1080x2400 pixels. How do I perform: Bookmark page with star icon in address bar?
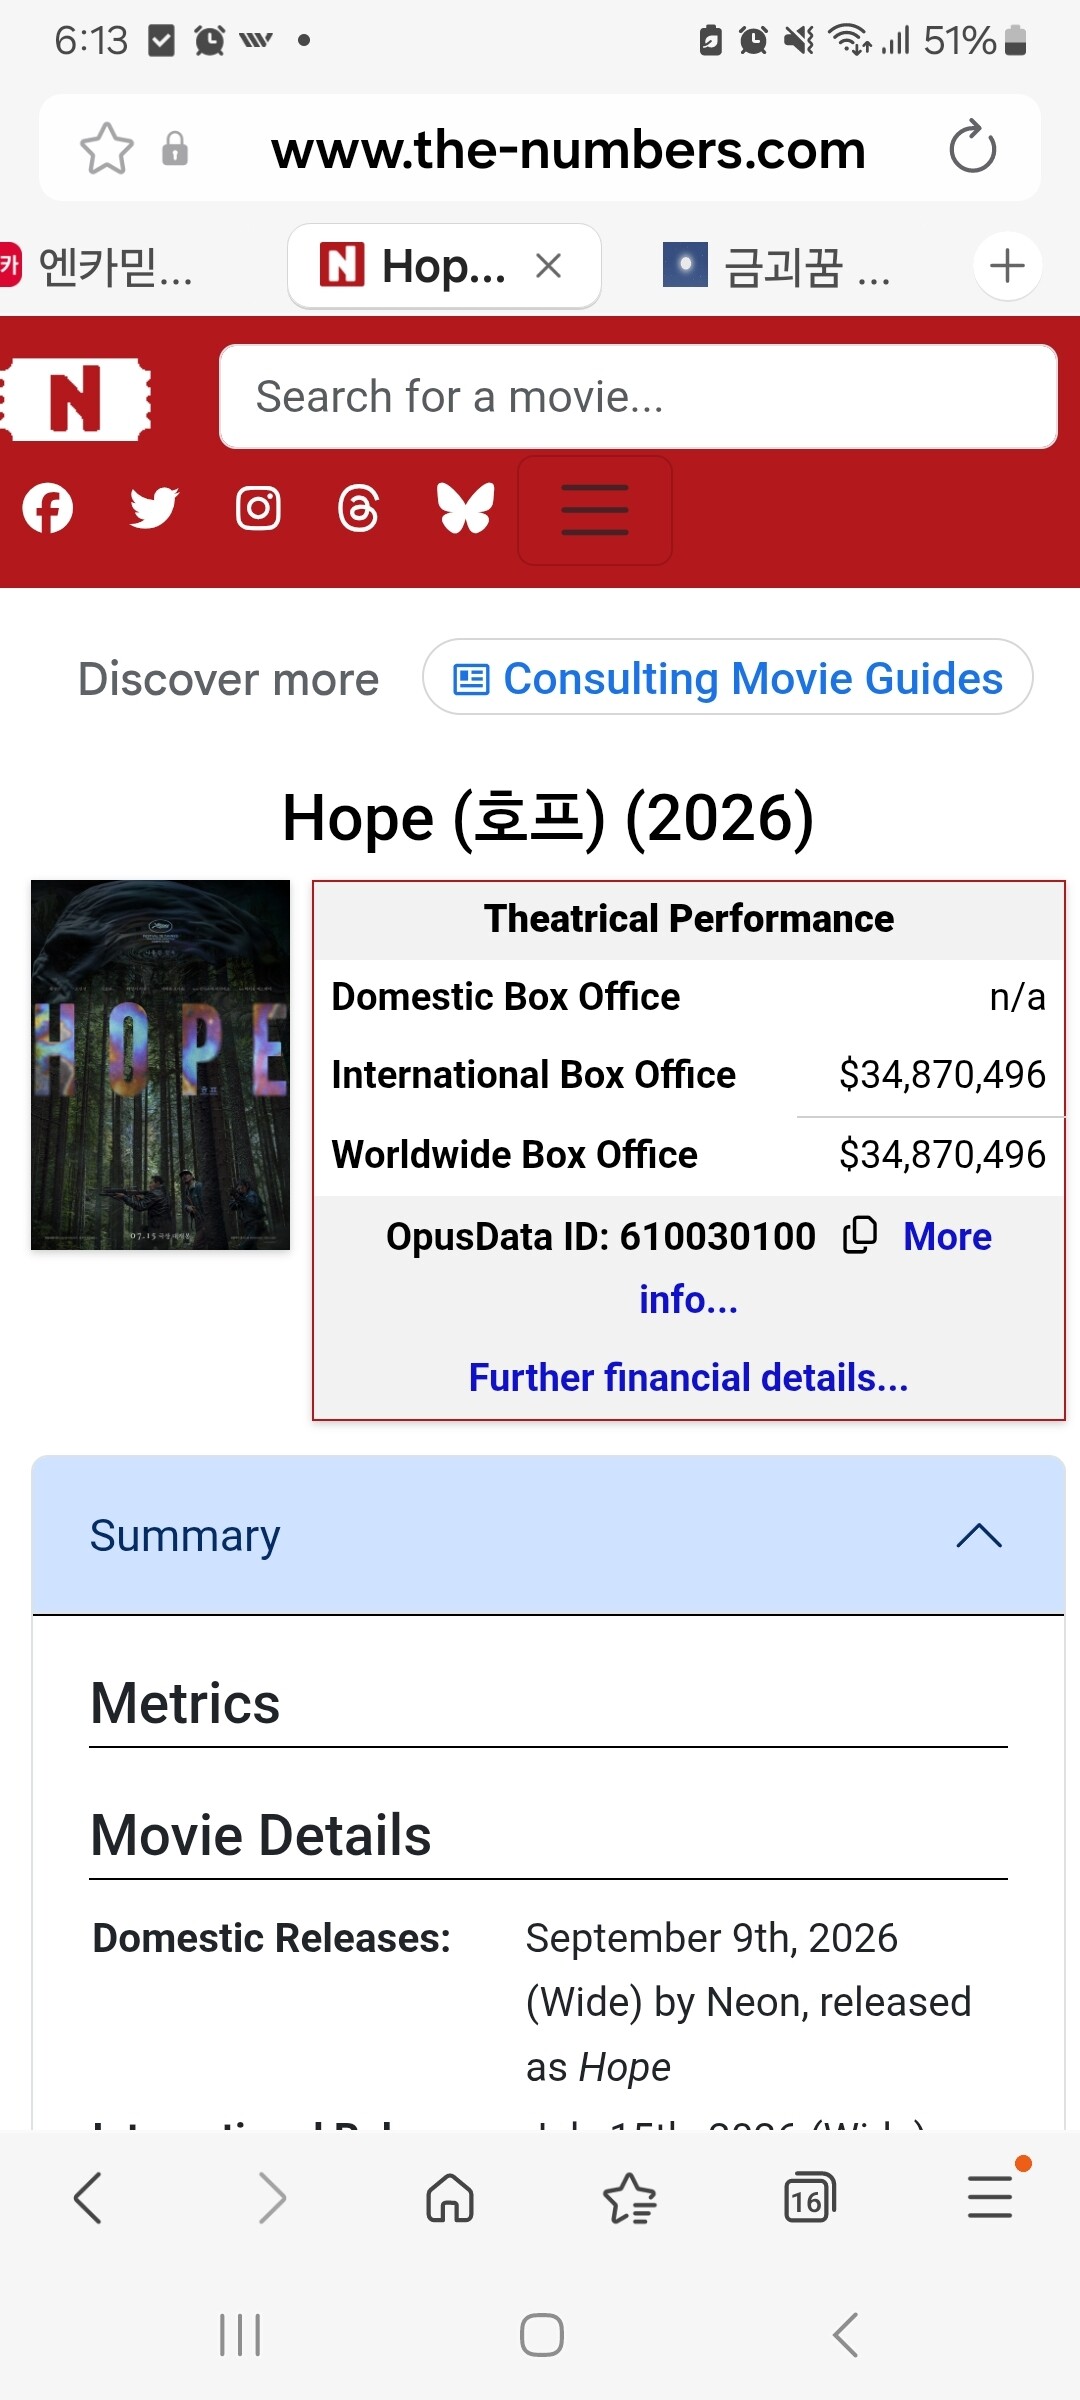(107, 149)
